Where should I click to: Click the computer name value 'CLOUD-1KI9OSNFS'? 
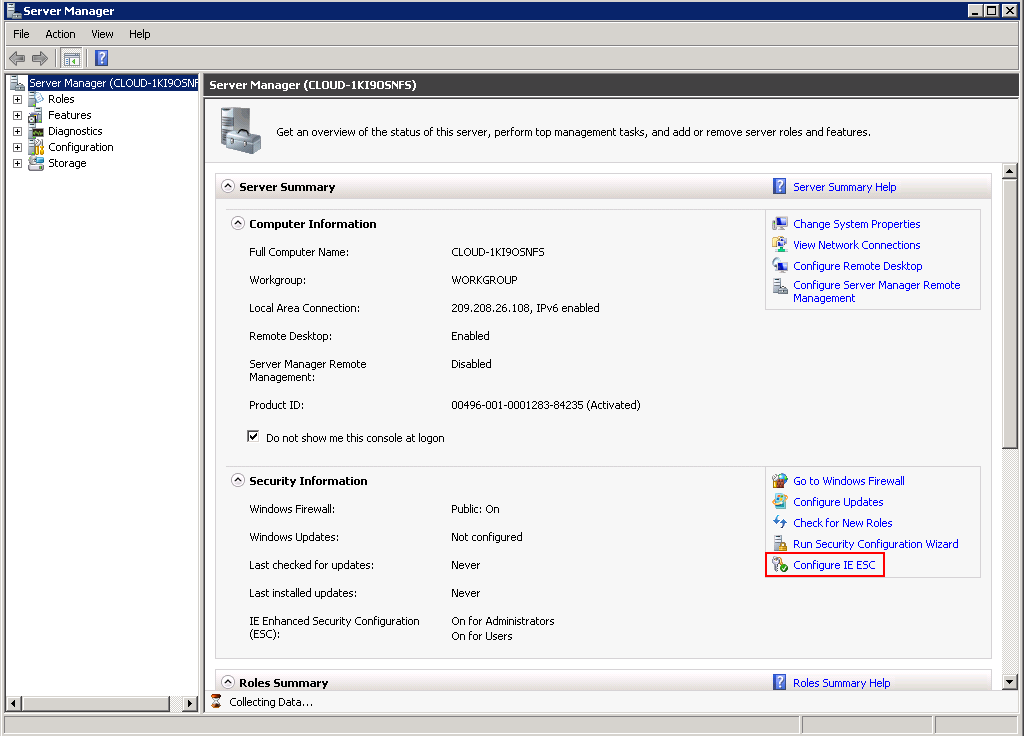click(x=498, y=252)
